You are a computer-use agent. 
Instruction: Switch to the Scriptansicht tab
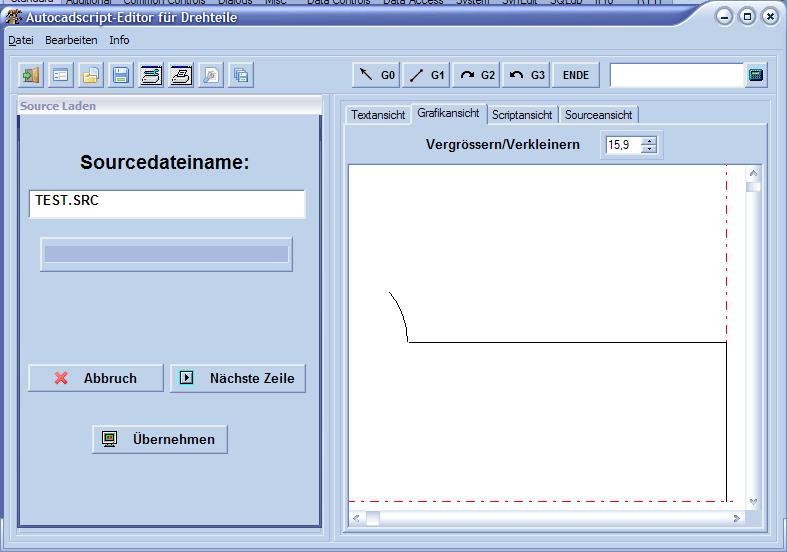(x=521, y=115)
